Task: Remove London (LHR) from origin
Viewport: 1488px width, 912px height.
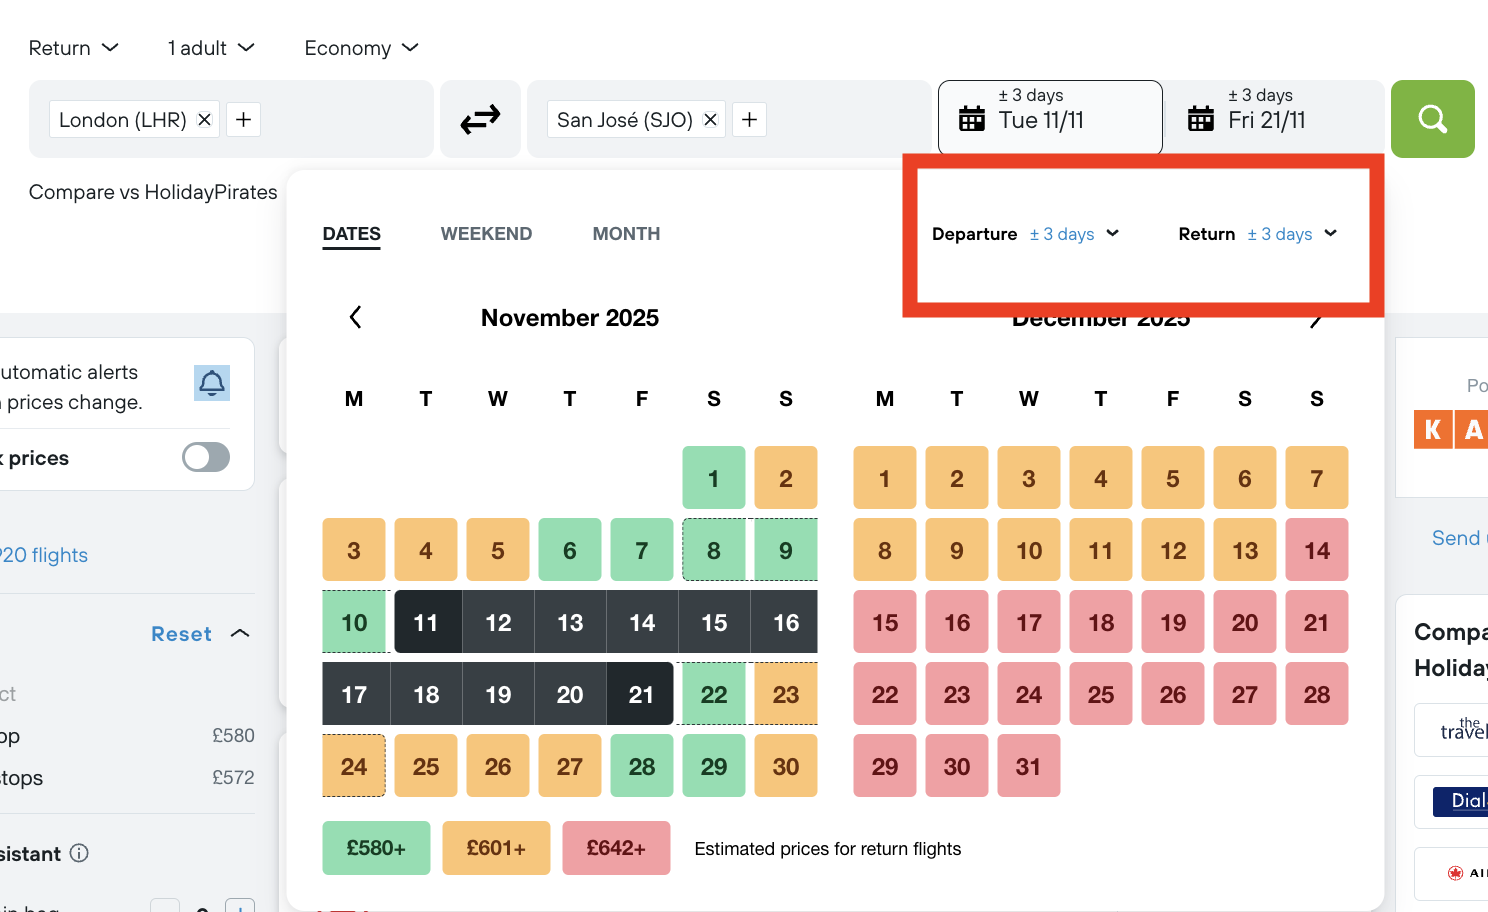Action: tap(204, 119)
